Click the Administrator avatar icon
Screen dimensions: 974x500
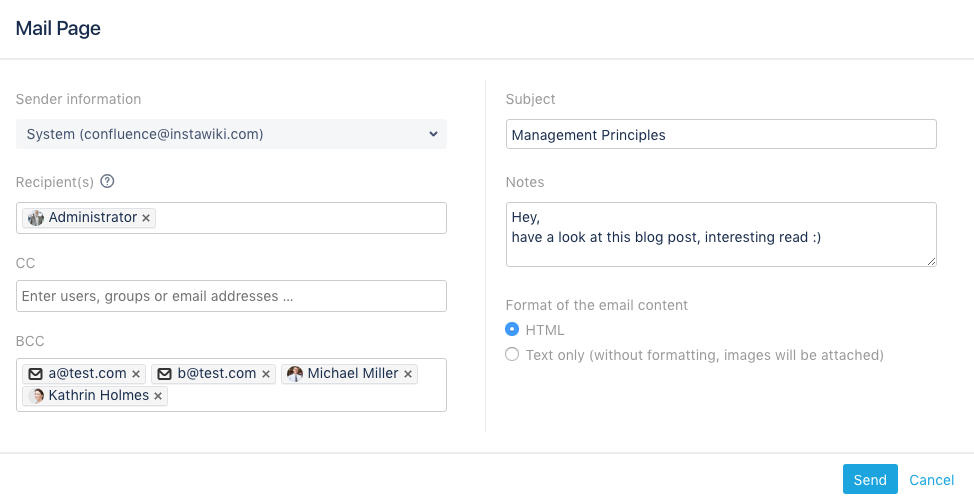[x=36, y=217]
